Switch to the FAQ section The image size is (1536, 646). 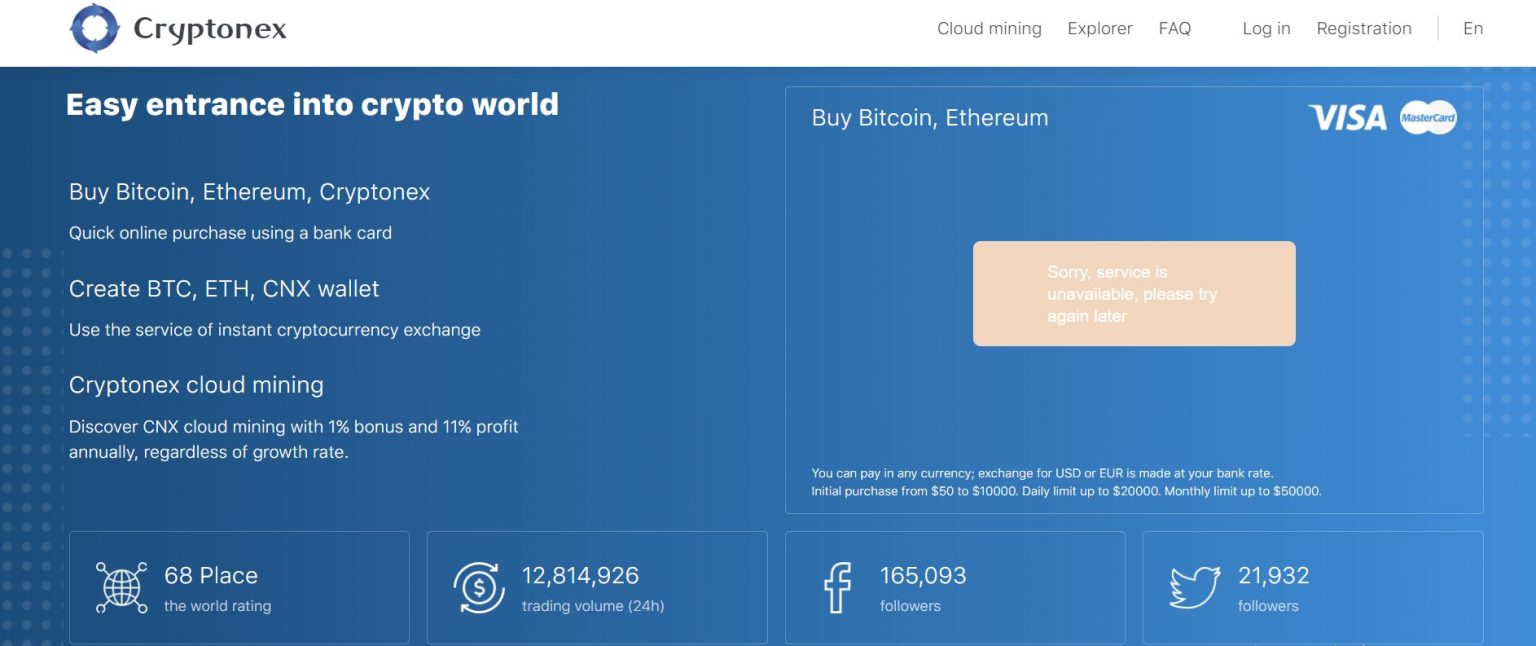pos(1175,28)
